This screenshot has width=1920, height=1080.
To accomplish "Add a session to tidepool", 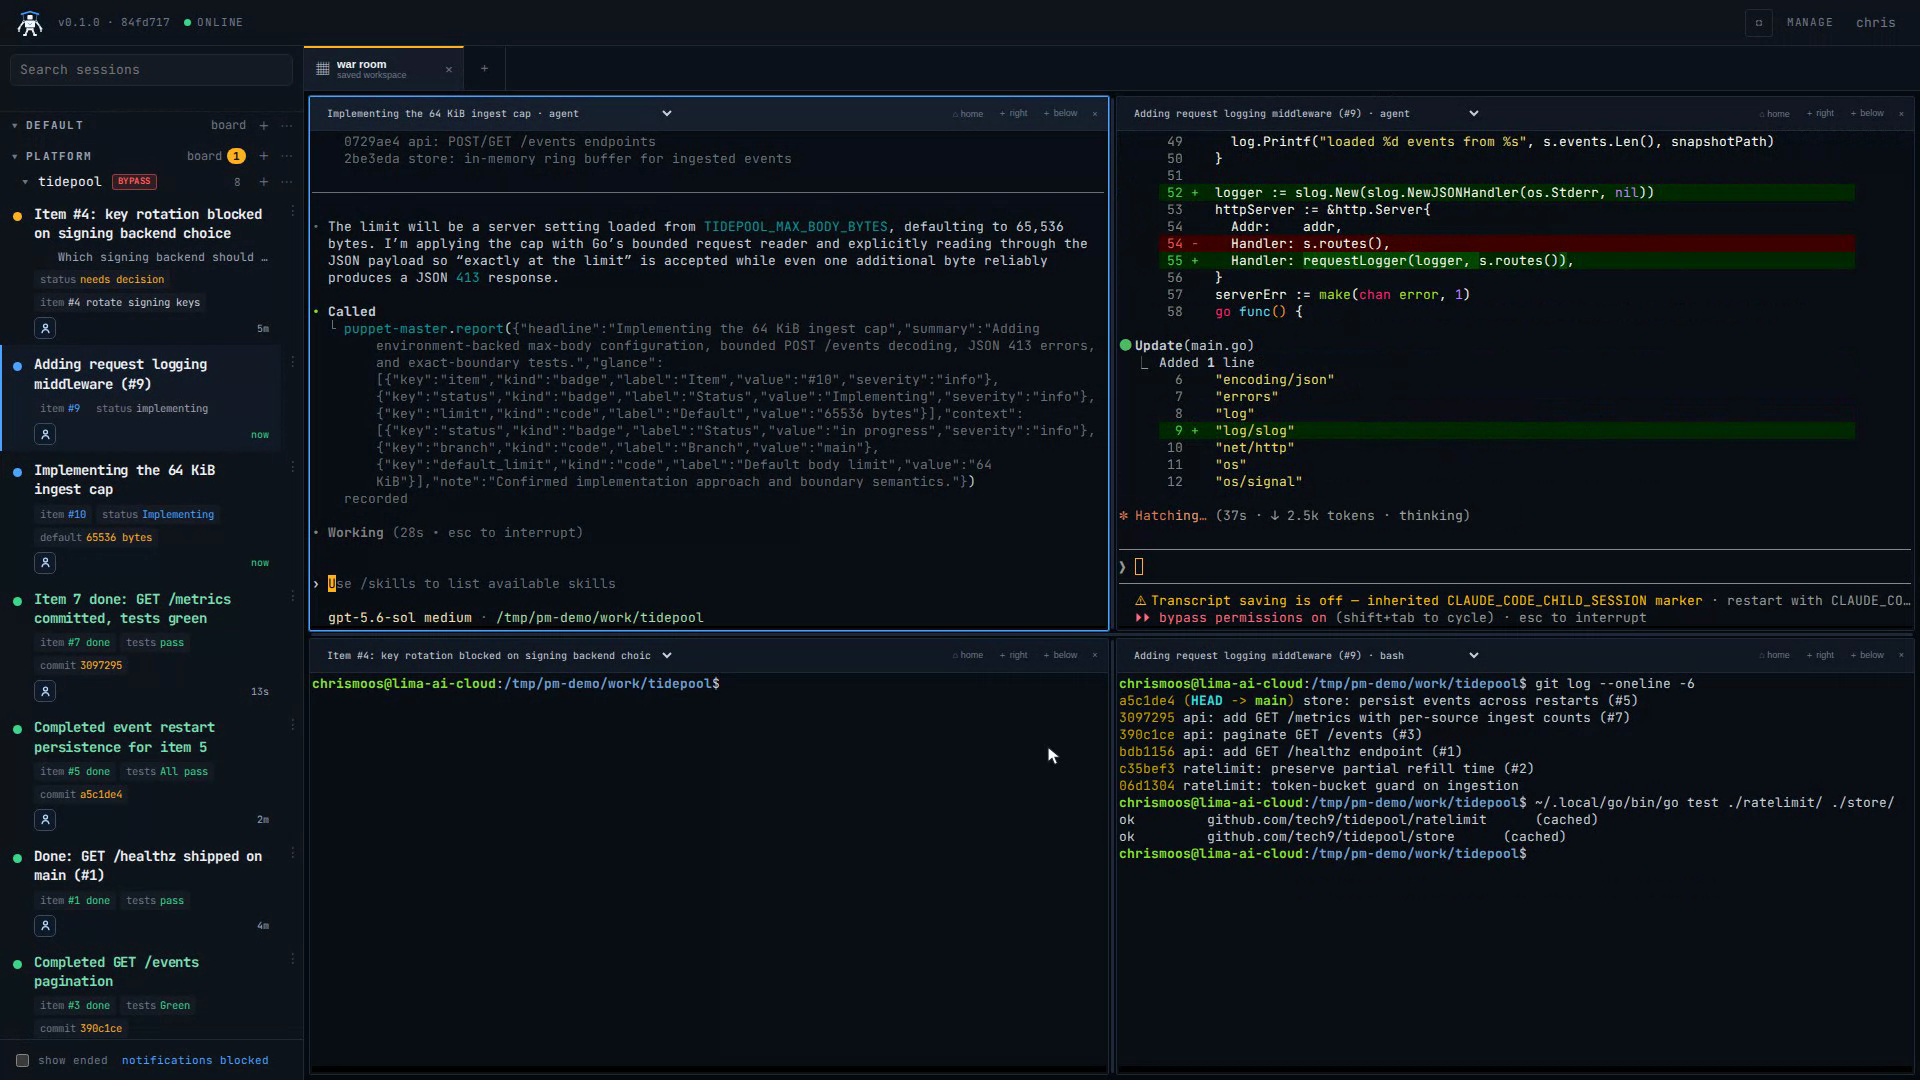I will pos(264,182).
